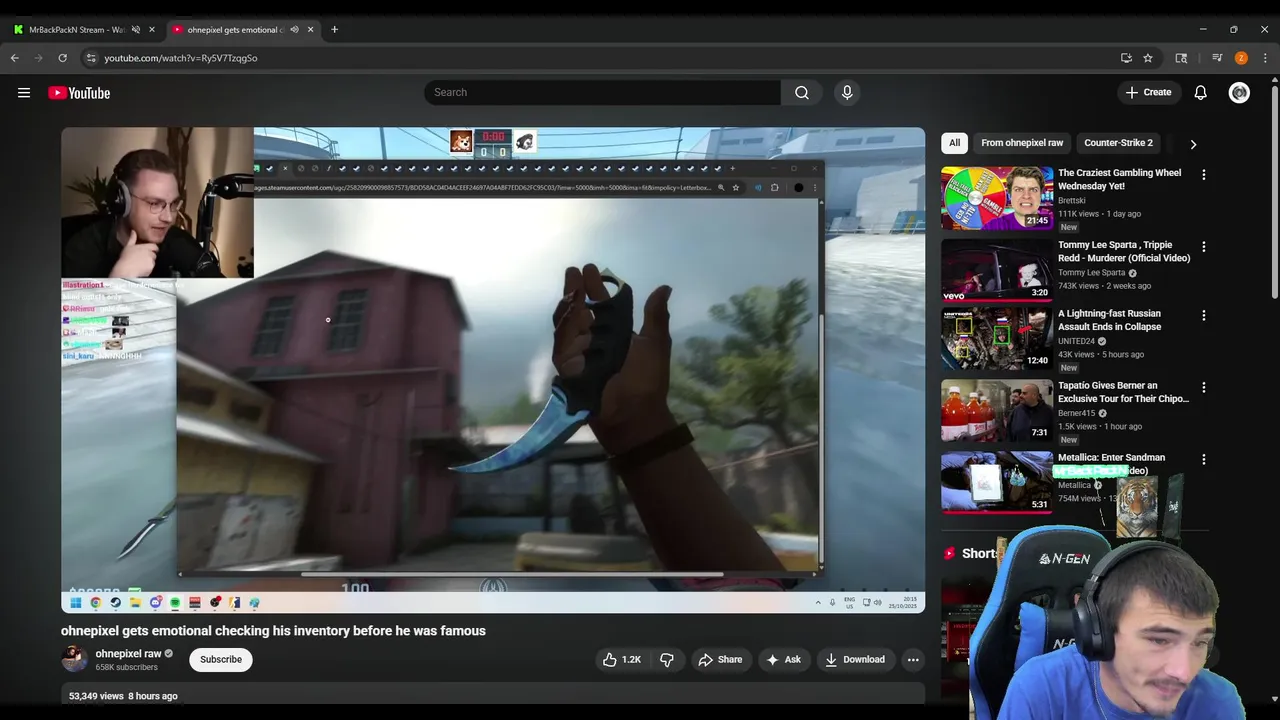
Task: Open UNITED24 channel name in recommendations
Action: [1075, 341]
